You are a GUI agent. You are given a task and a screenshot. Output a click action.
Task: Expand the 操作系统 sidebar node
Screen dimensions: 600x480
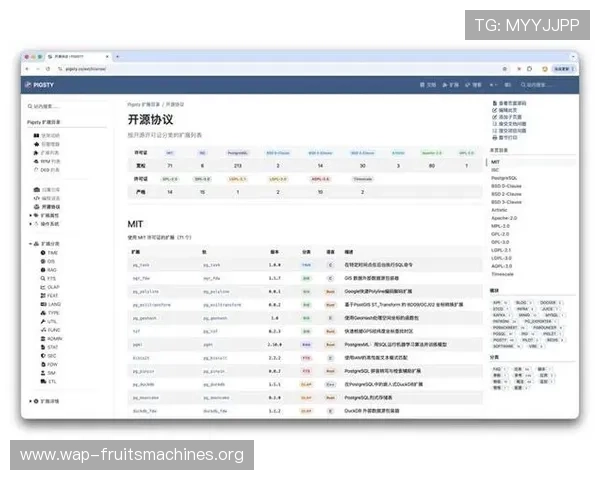point(31,224)
